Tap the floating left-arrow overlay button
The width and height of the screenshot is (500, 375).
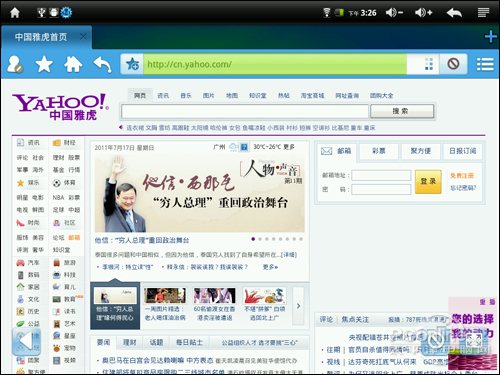click(26, 341)
